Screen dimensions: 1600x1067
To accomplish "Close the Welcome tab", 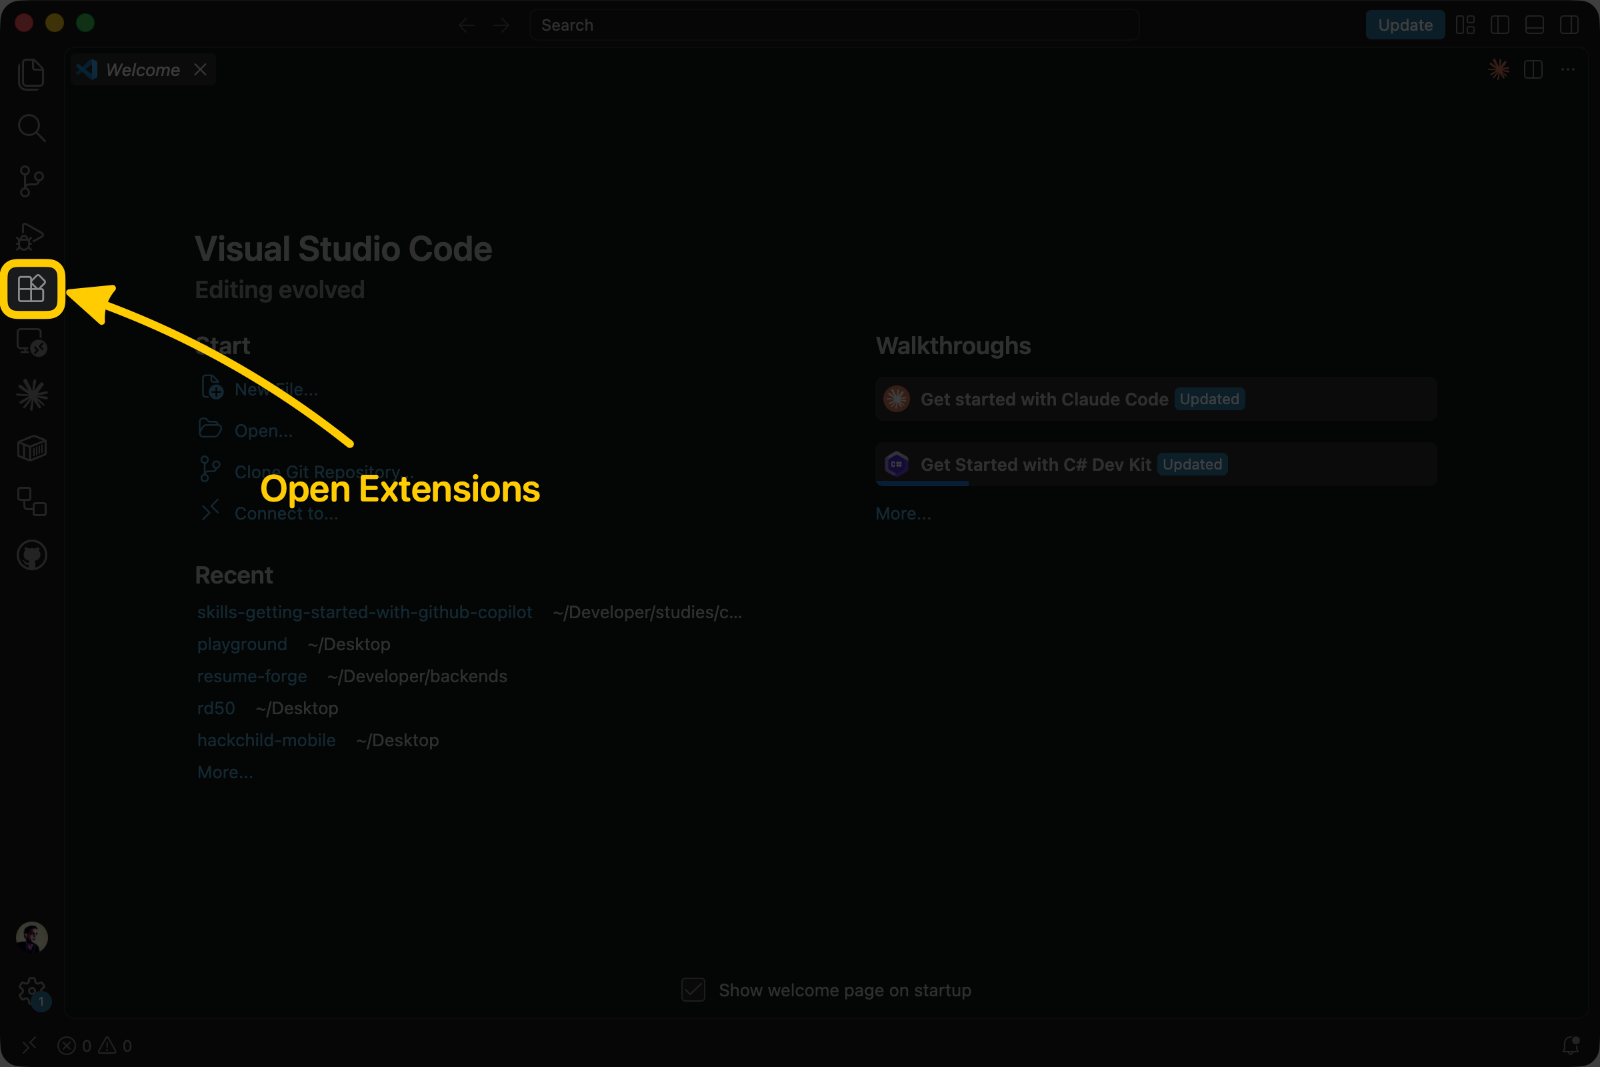I will 200,69.
